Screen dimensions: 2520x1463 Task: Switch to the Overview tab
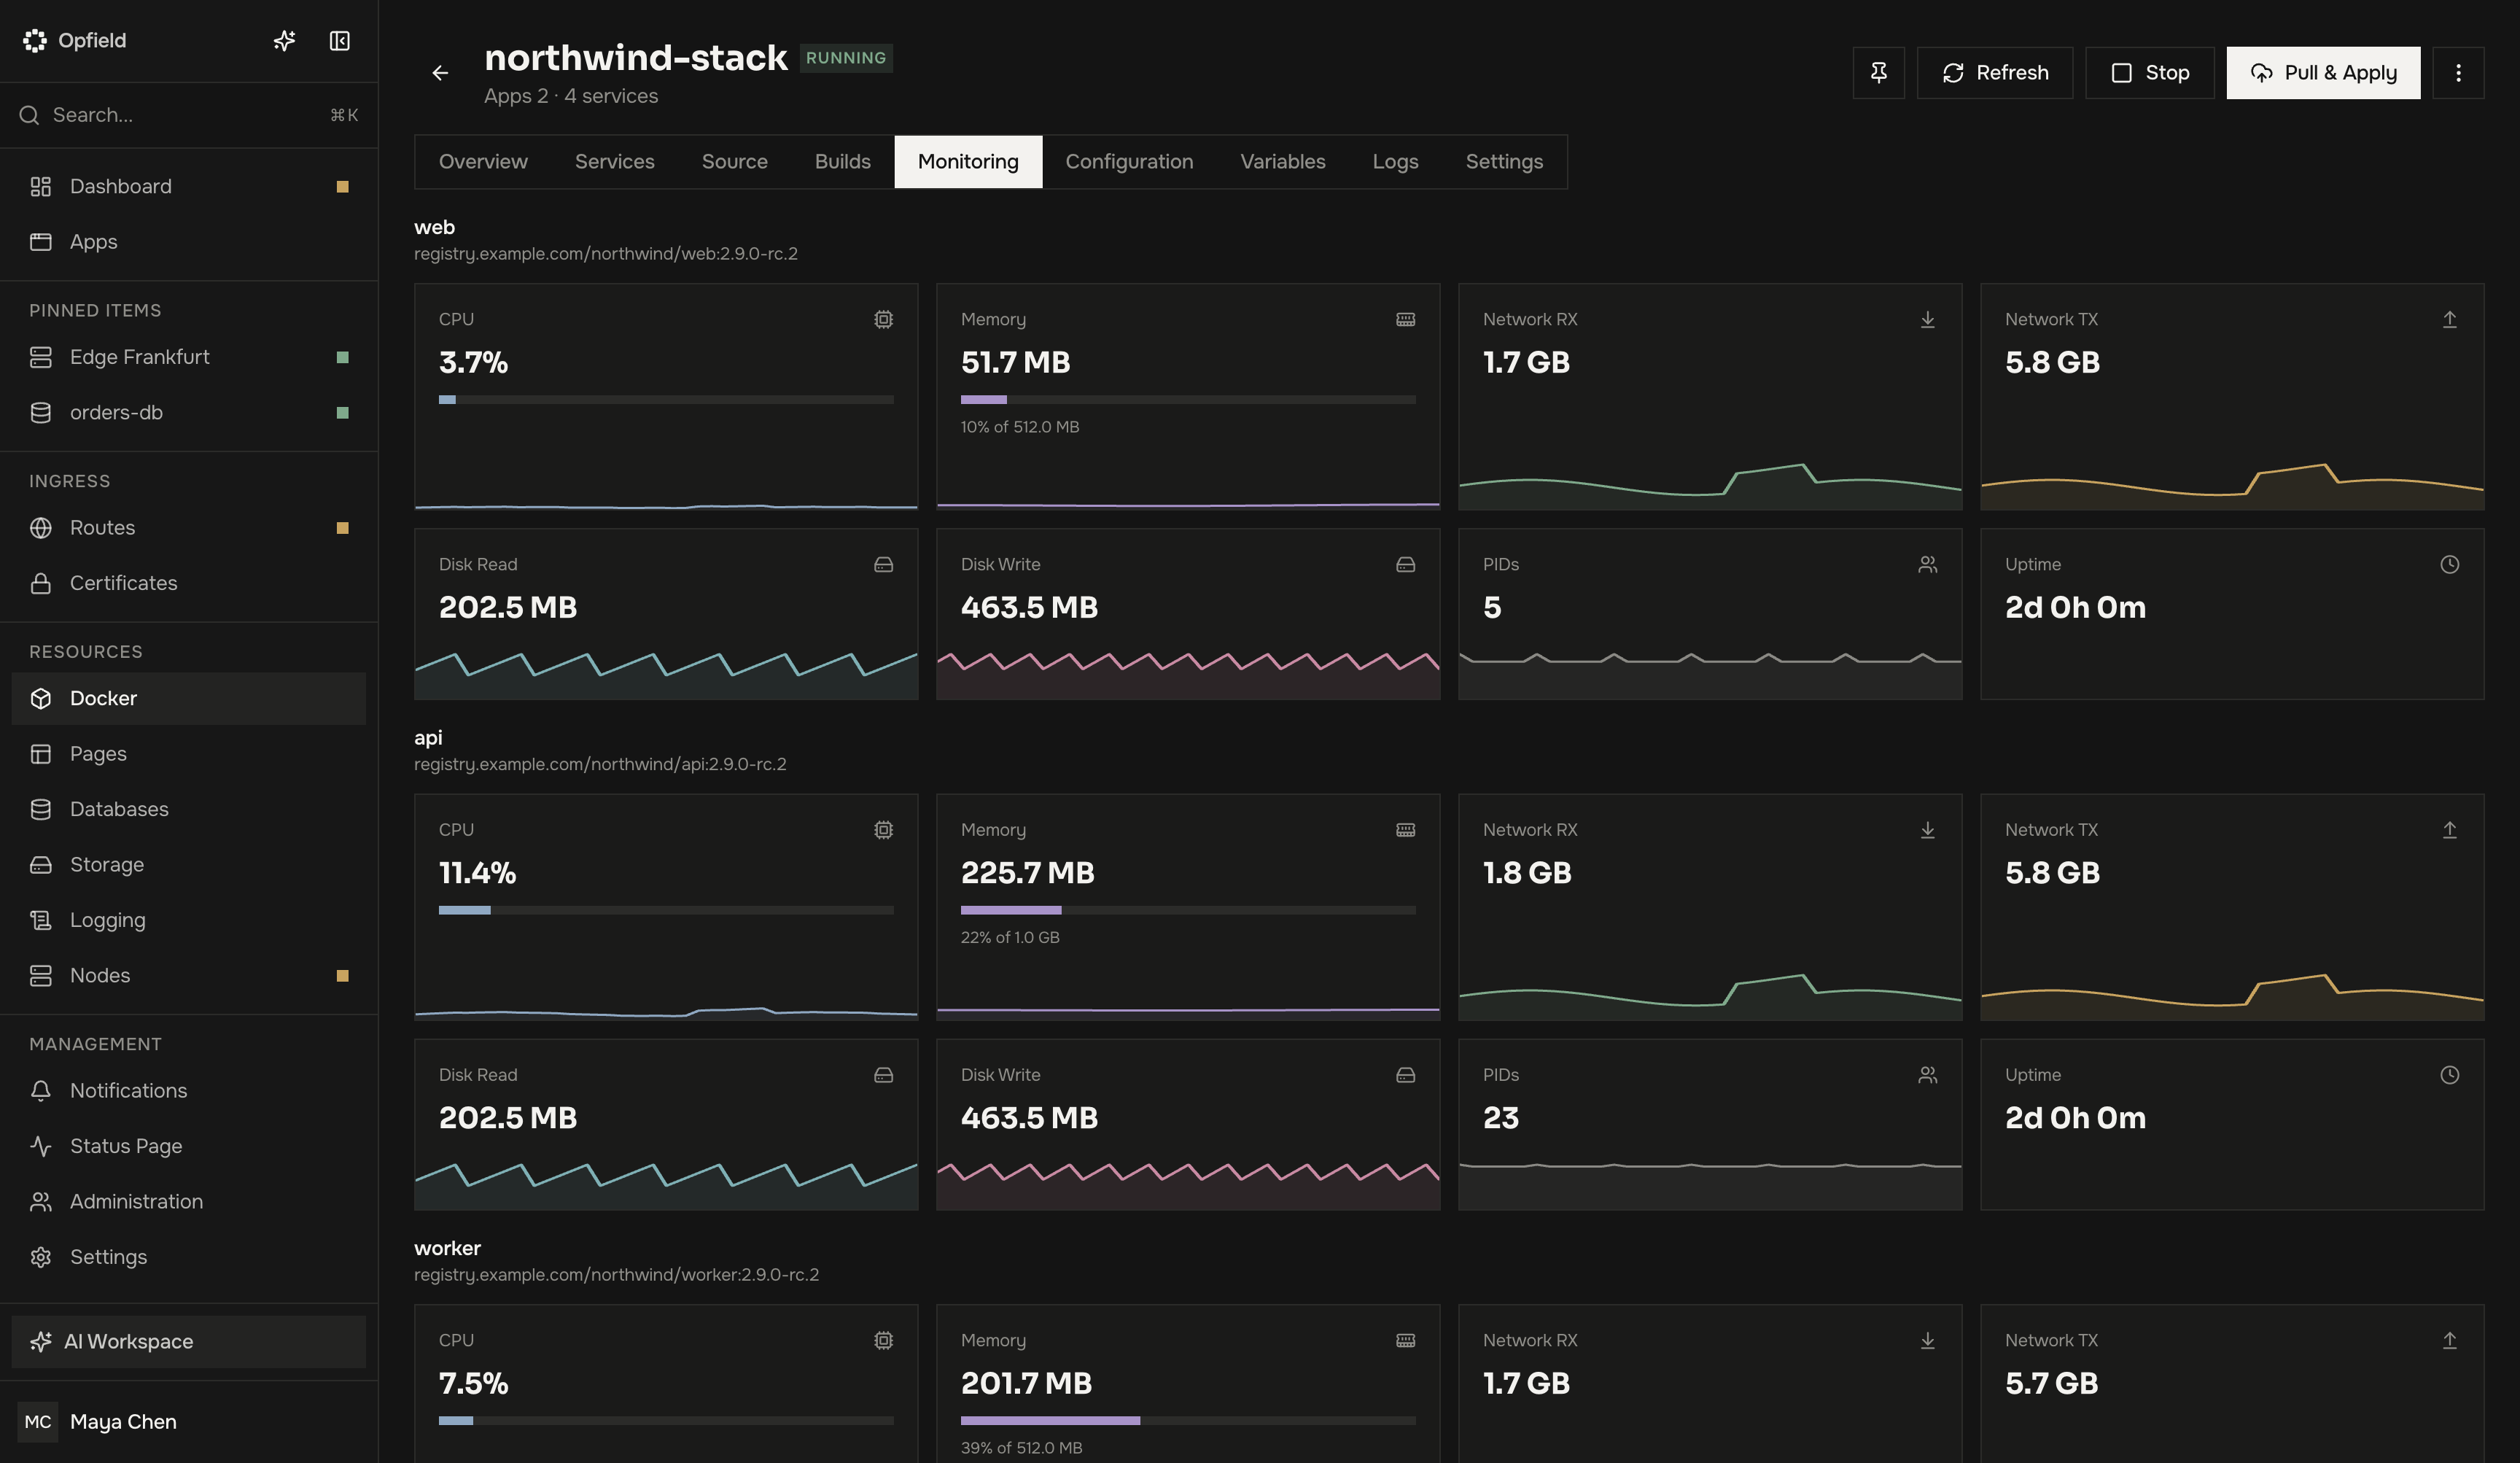pos(483,162)
